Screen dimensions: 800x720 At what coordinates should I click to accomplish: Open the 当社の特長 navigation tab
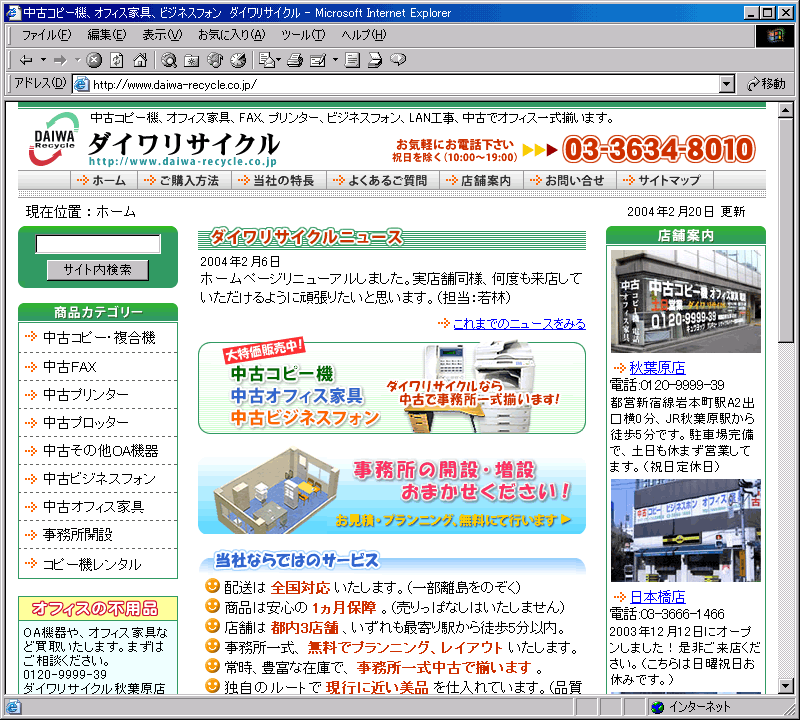(279, 180)
